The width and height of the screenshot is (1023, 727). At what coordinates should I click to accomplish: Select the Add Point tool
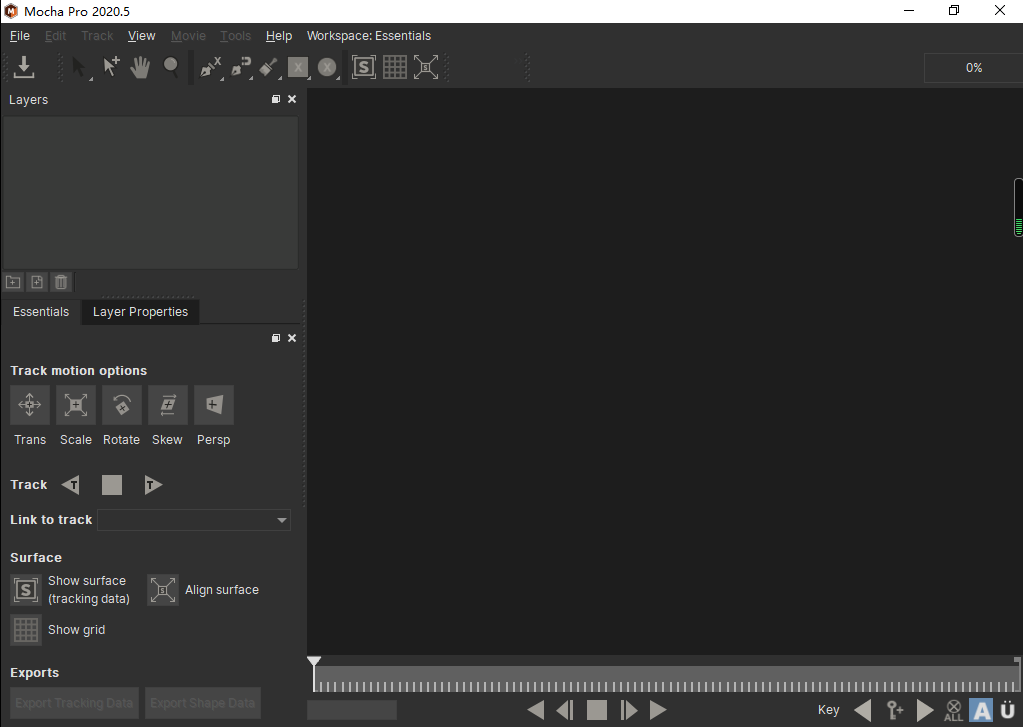click(x=110, y=67)
